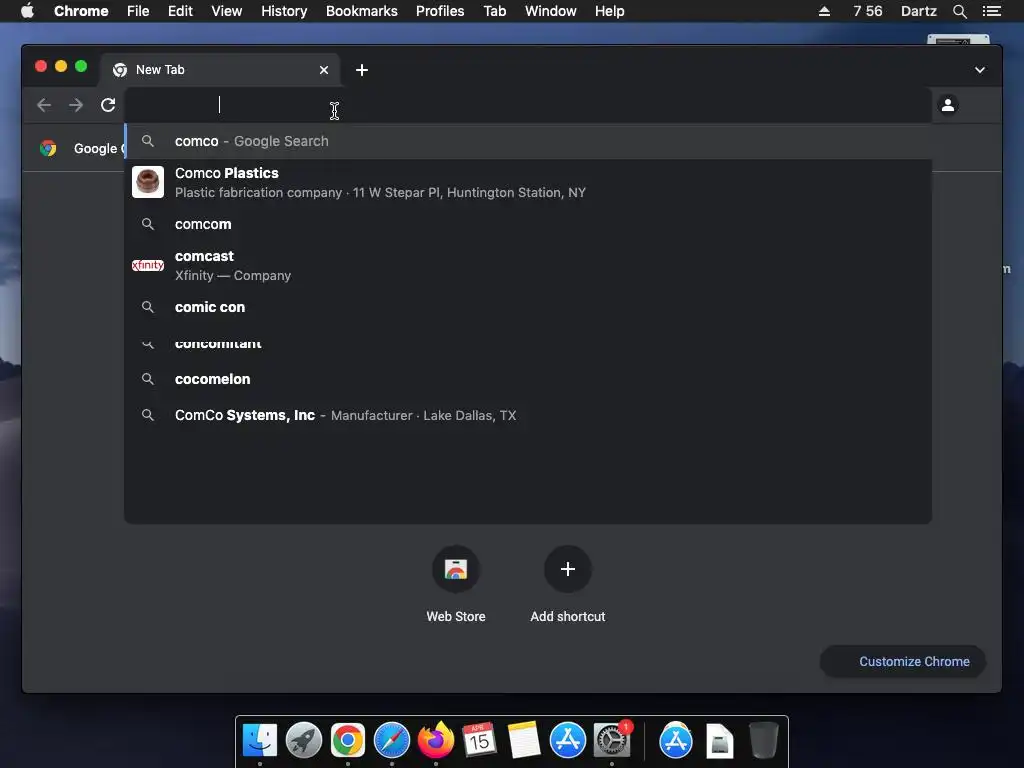
Task: Click the eject icon in menu bar
Action: click(824, 11)
